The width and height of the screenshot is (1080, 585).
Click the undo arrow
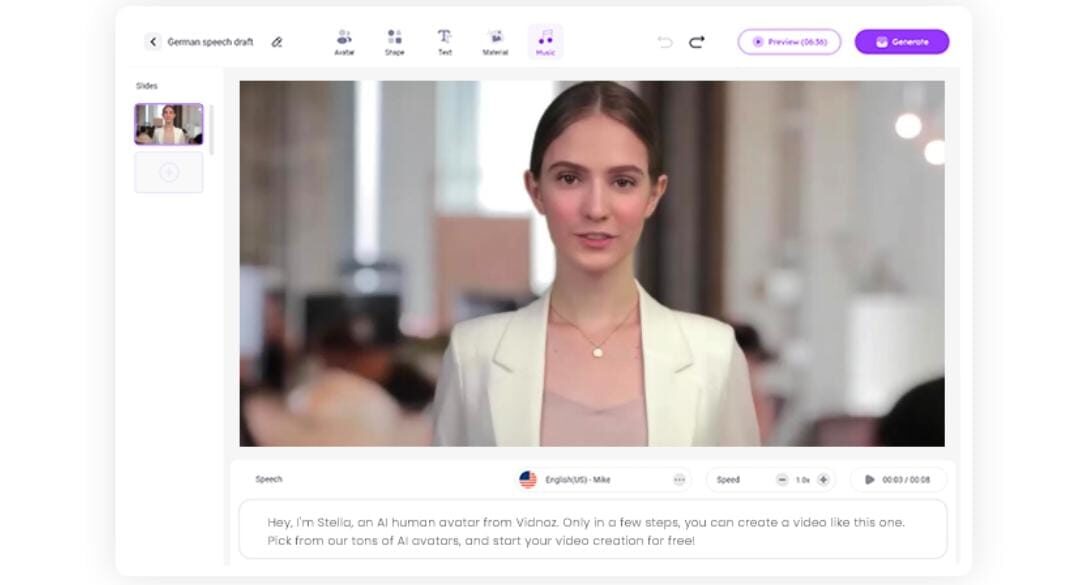click(665, 42)
